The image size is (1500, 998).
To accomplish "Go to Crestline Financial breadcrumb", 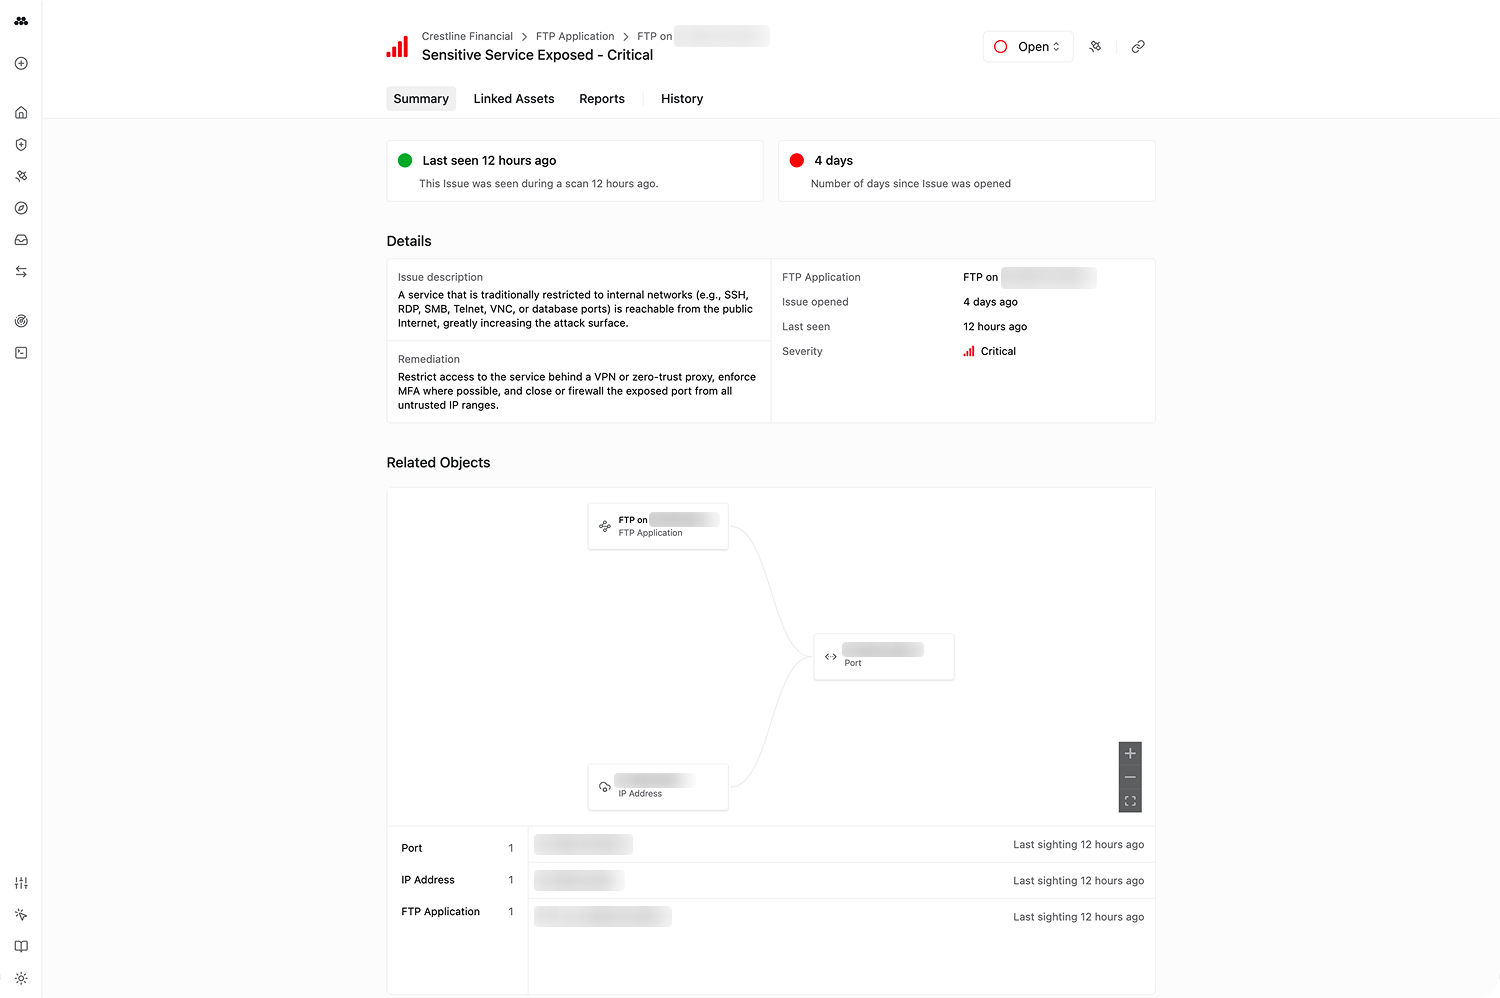I will coord(467,36).
